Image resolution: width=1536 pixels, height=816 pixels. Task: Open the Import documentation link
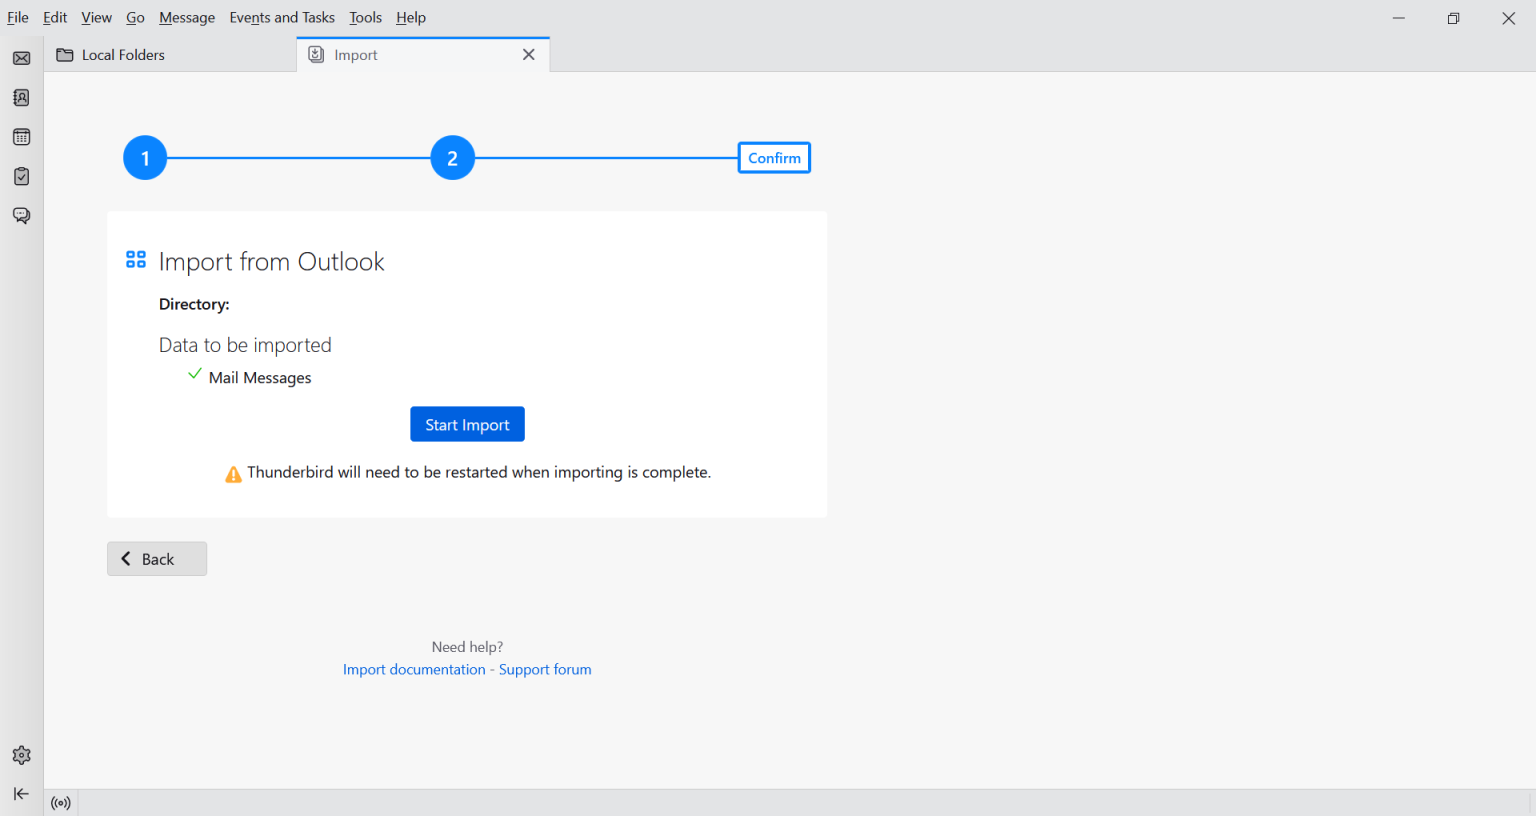pyautogui.click(x=414, y=670)
